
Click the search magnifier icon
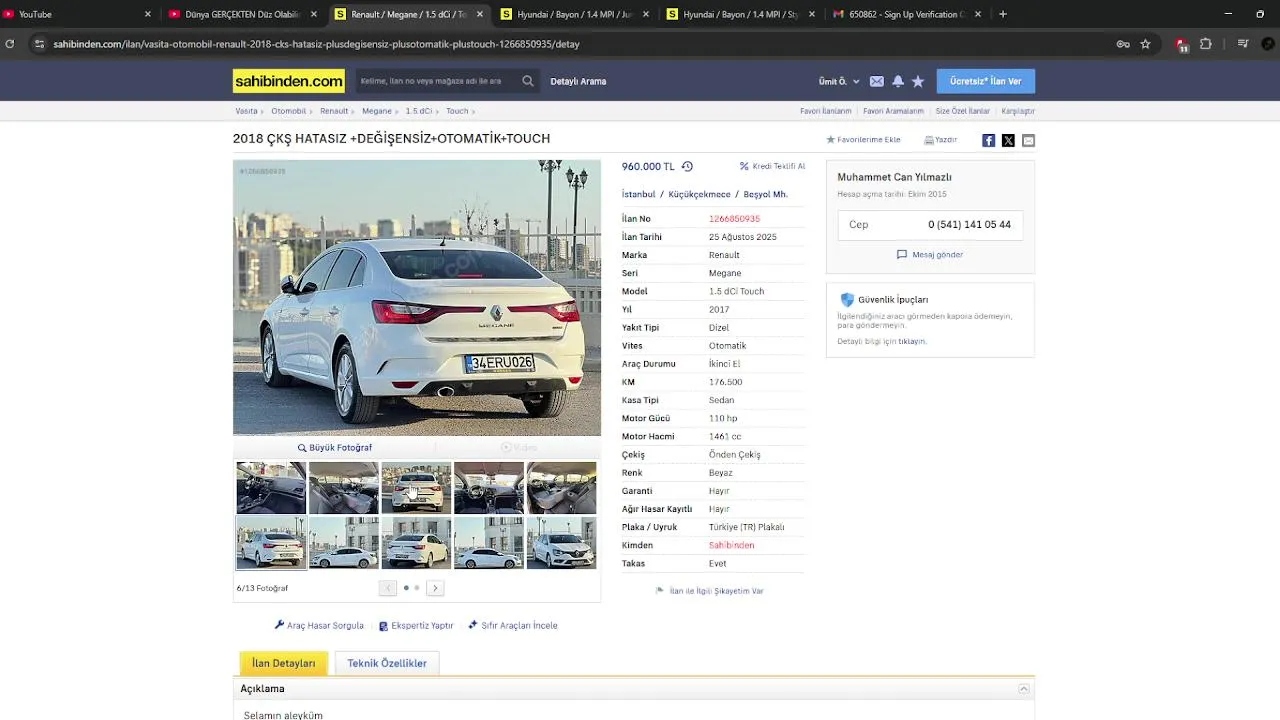(x=528, y=81)
